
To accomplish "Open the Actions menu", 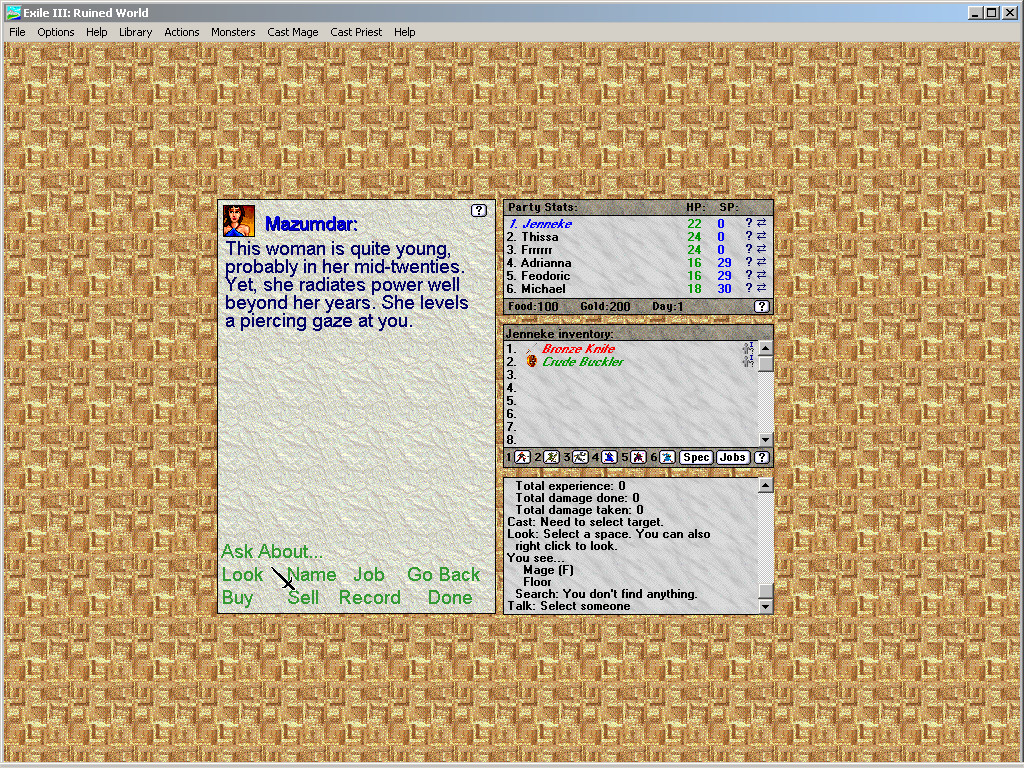I will (182, 32).
